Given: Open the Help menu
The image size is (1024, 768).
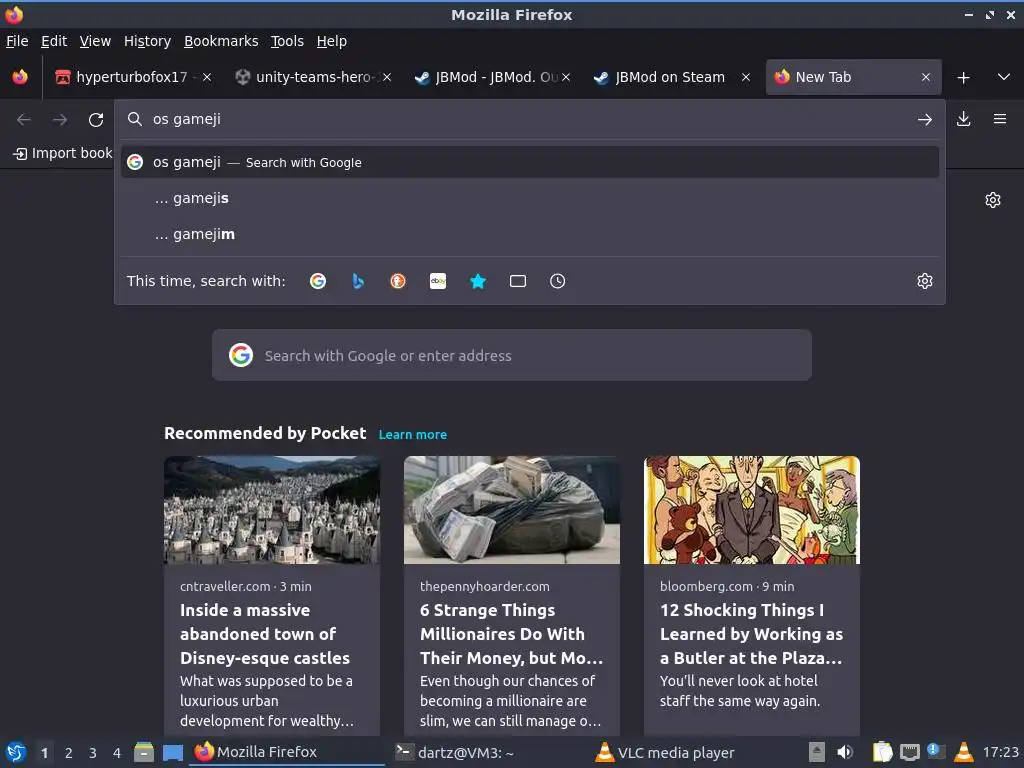Looking at the screenshot, I should (332, 41).
